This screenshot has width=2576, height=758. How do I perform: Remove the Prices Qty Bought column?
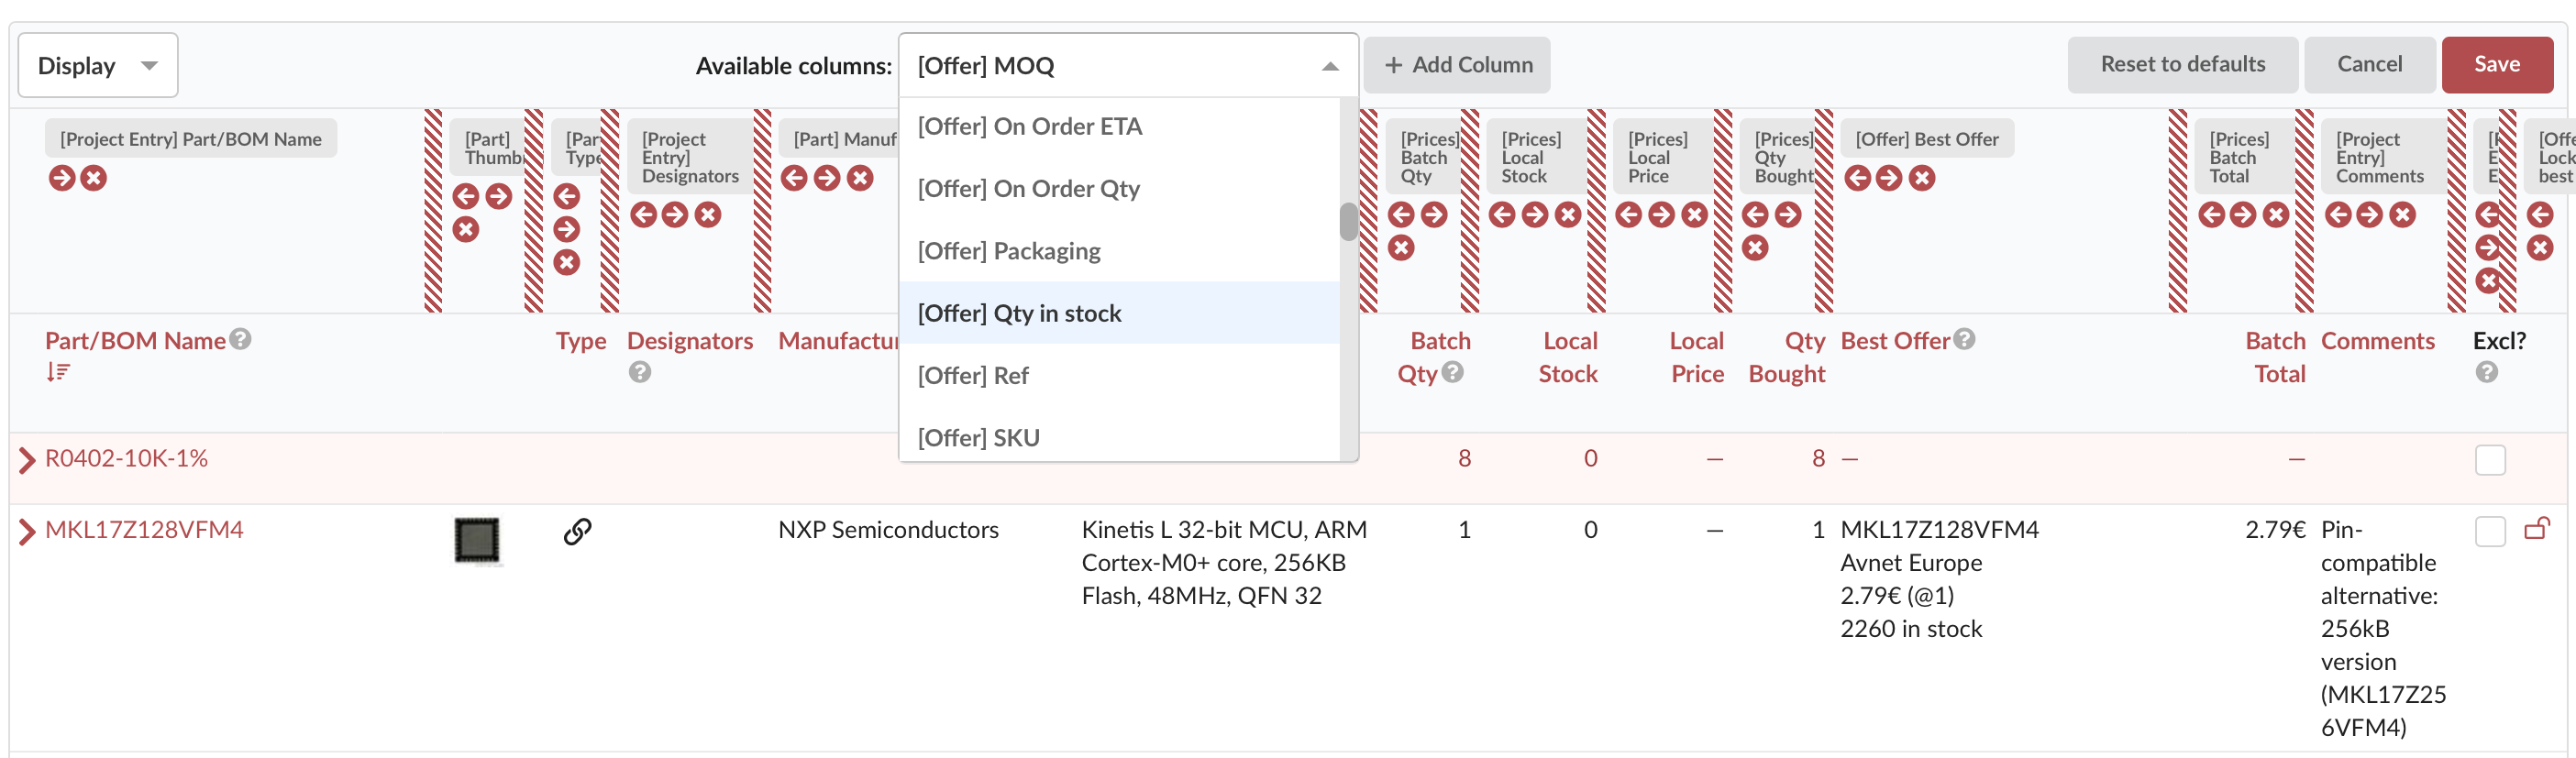[1756, 248]
